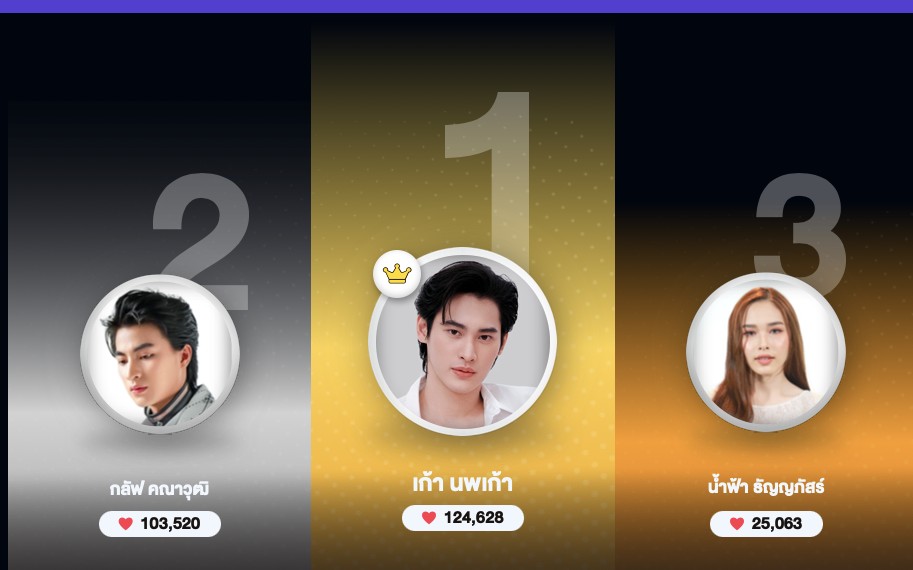
Task: Open the second-place contestant's profile photo
Action: click(x=160, y=354)
